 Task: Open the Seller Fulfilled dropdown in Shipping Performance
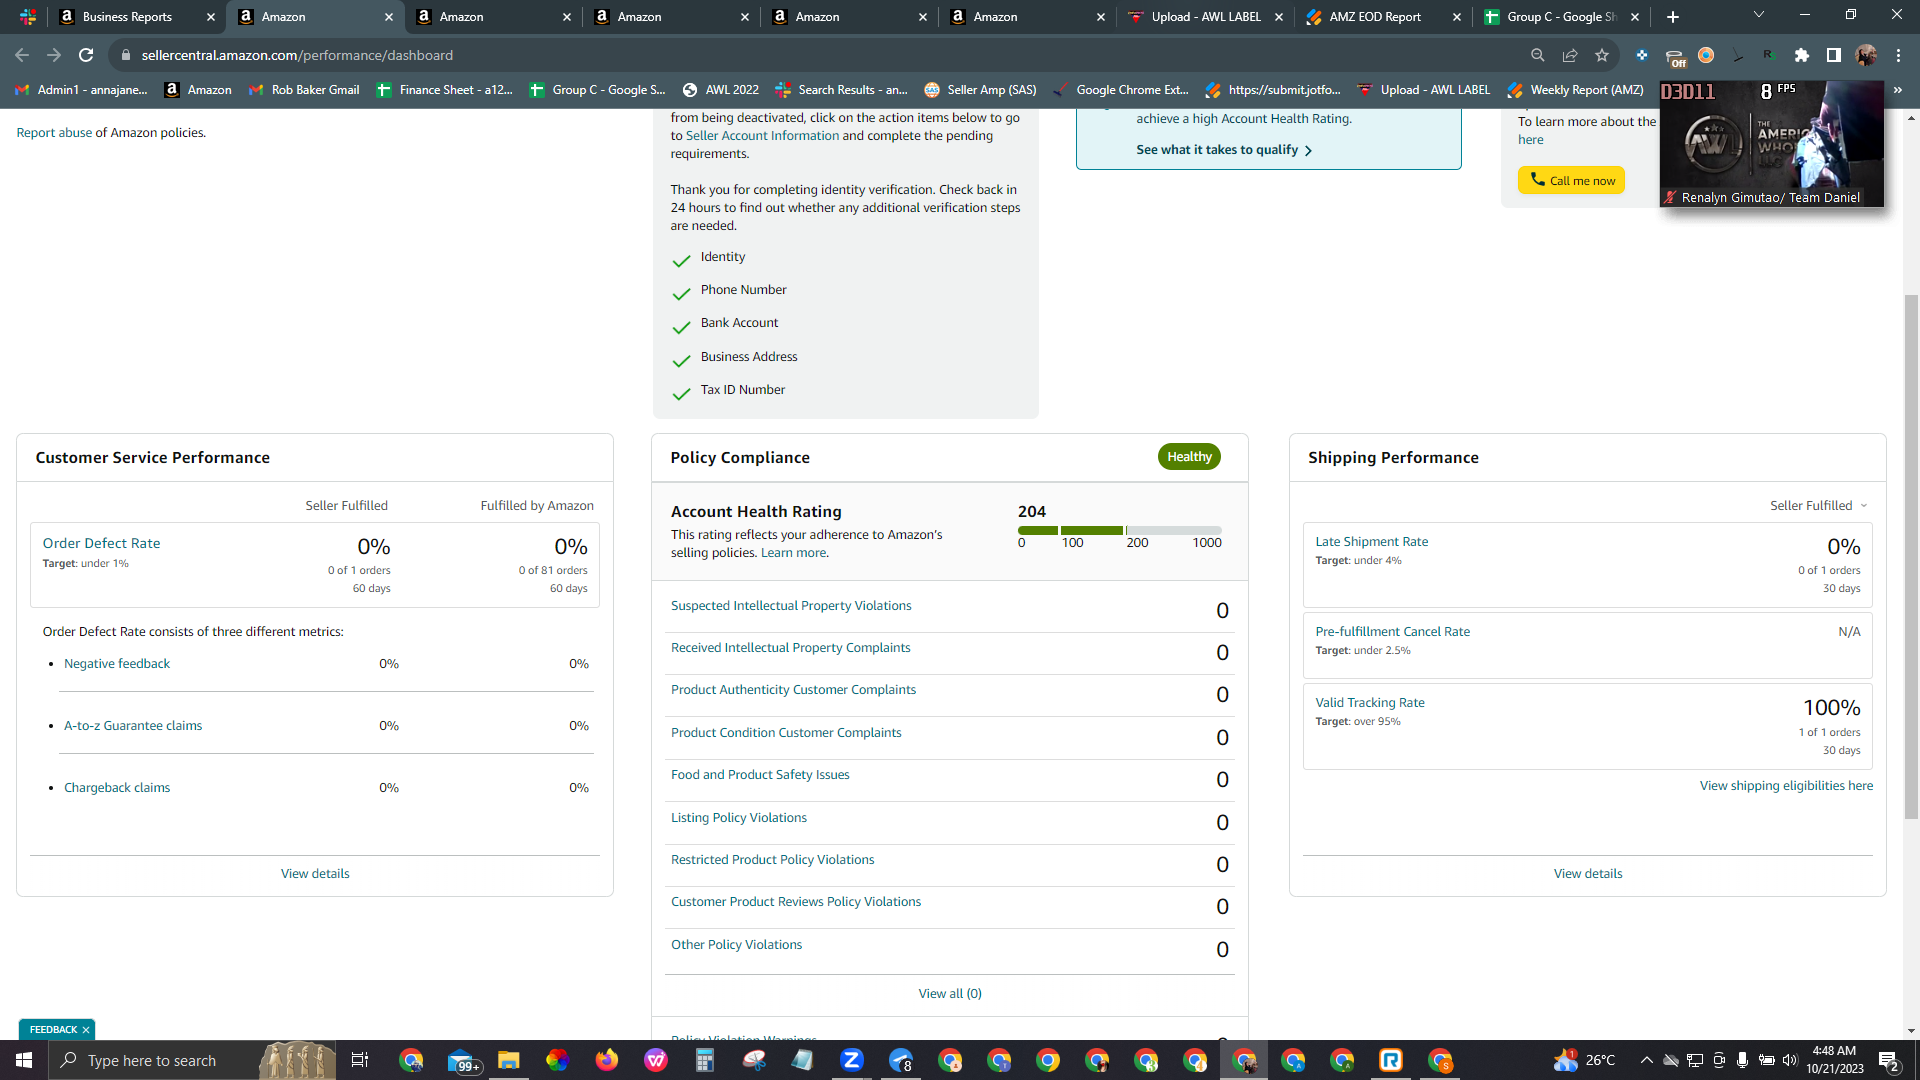pyautogui.click(x=1819, y=506)
